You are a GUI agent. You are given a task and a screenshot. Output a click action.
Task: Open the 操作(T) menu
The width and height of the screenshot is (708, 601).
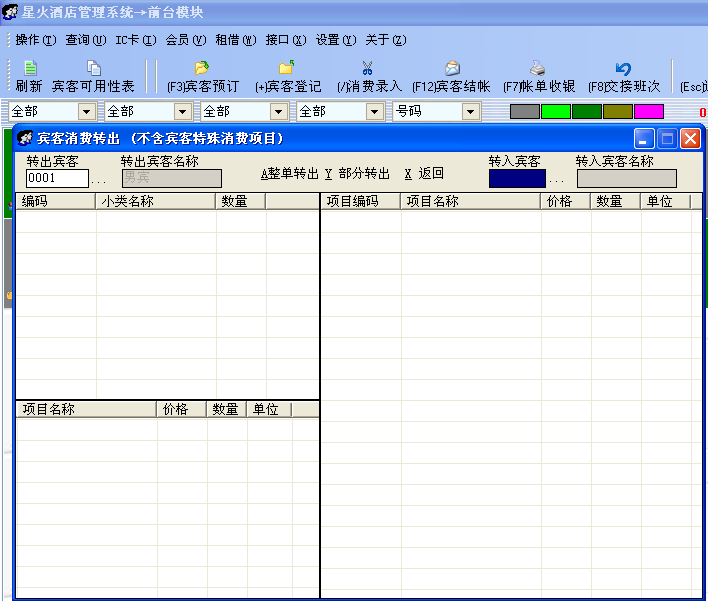tap(36, 40)
